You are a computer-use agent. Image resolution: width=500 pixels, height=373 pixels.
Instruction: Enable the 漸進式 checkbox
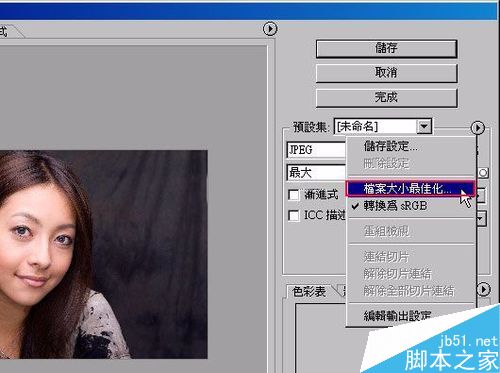coord(294,195)
